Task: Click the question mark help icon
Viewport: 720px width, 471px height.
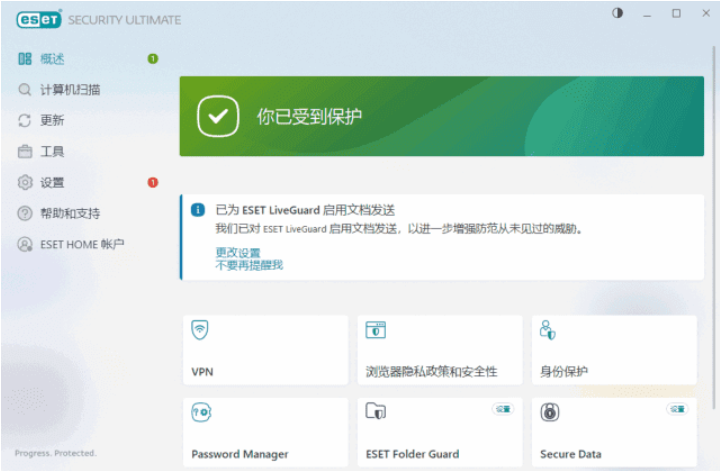Action: click(25, 213)
